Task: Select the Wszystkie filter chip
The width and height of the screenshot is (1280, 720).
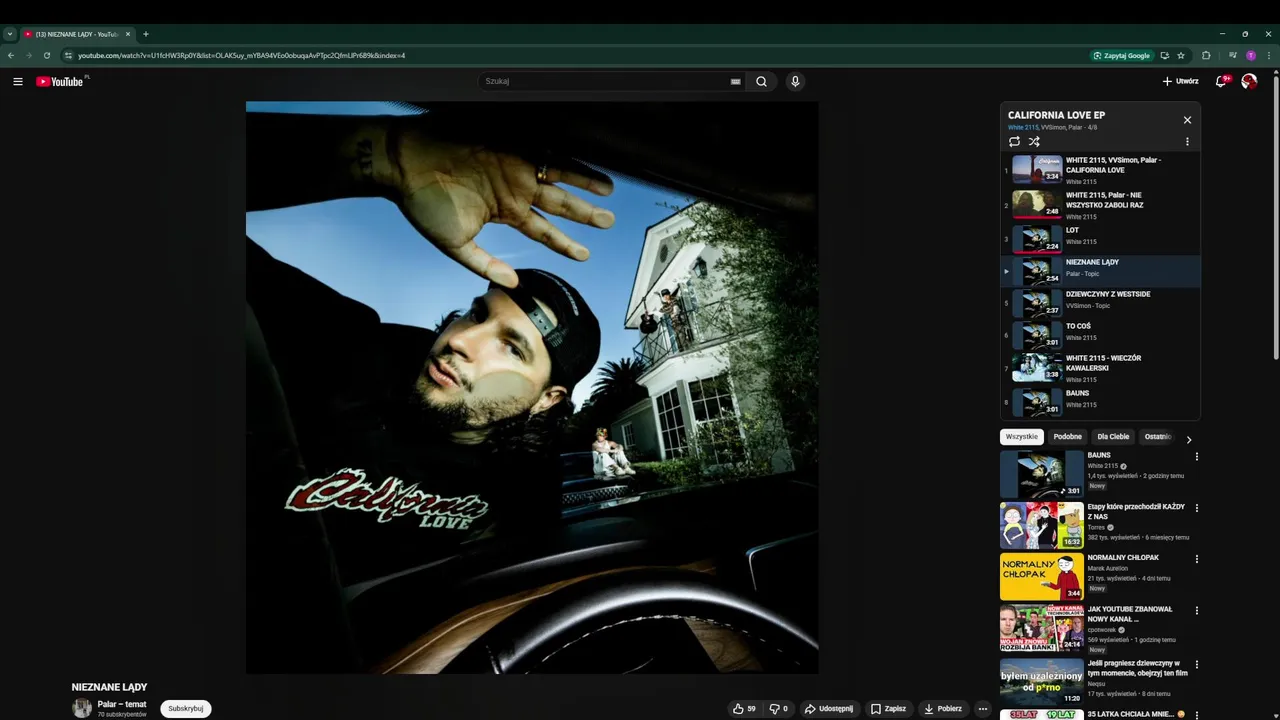Action: click(1022, 437)
